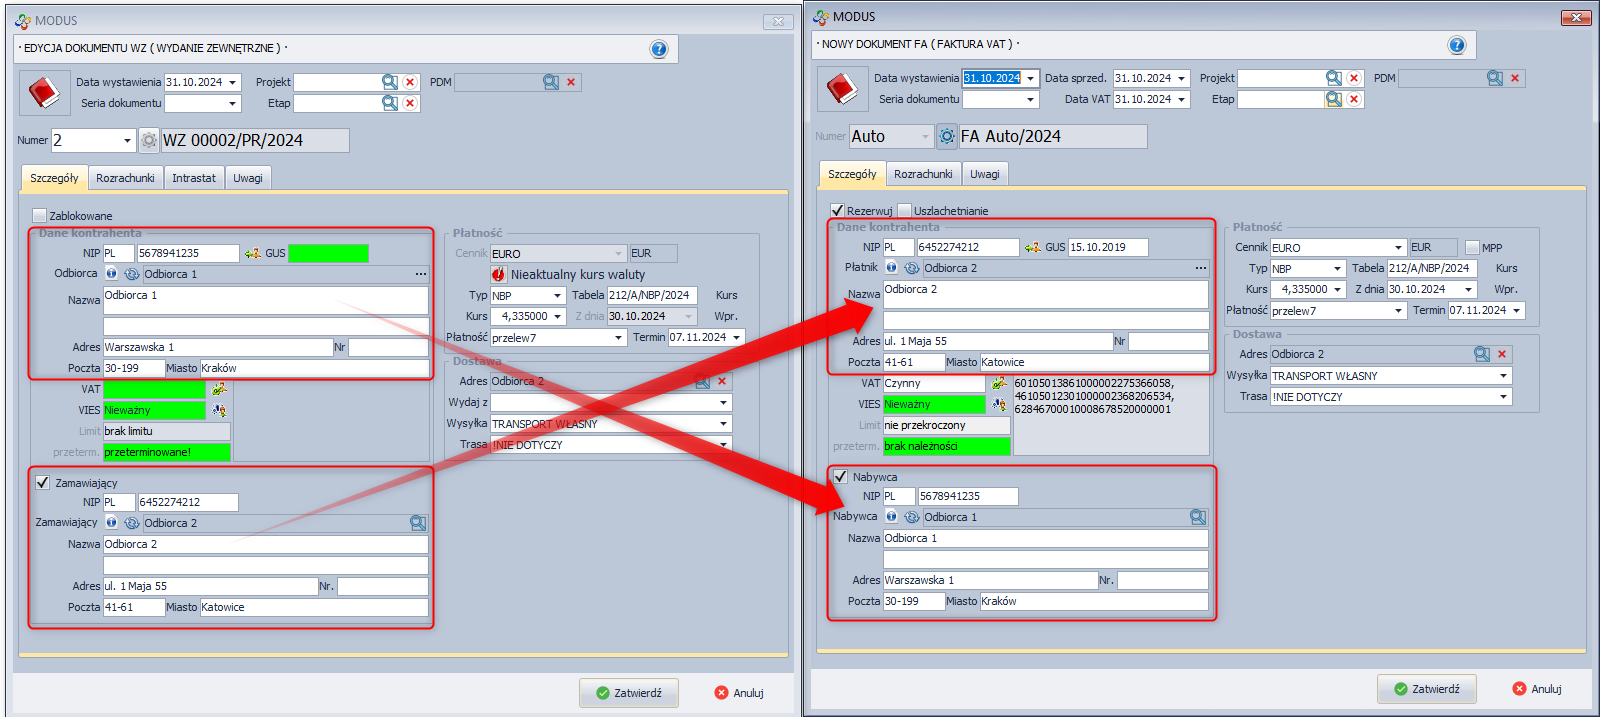The height and width of the screenshot is (717, 1600).
Task: Click the green GUS status field
Action: point(328,254)
